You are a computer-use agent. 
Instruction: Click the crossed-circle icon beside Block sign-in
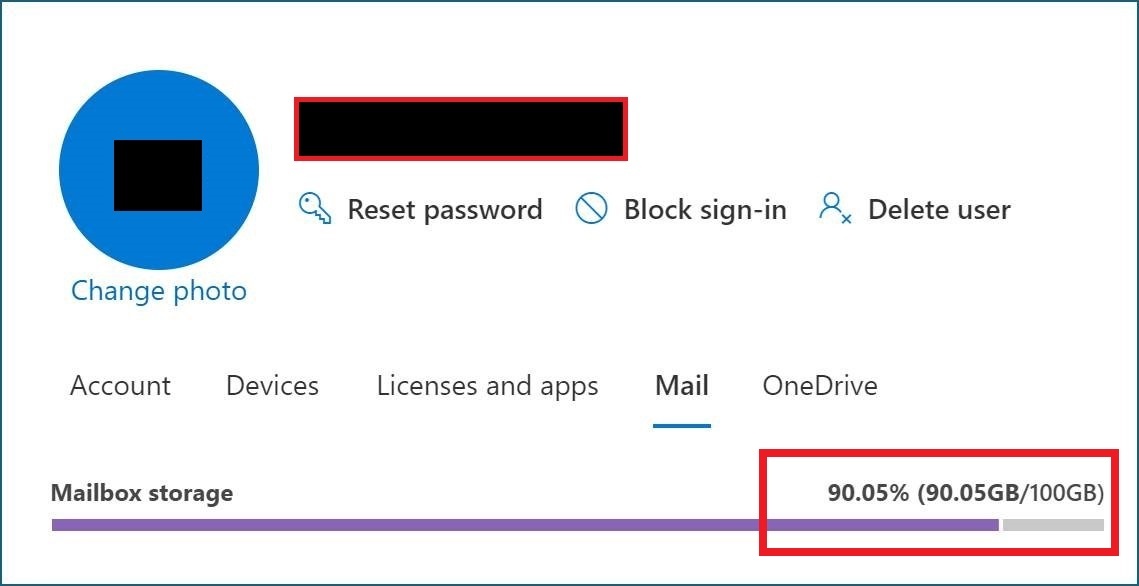[593, 209]
